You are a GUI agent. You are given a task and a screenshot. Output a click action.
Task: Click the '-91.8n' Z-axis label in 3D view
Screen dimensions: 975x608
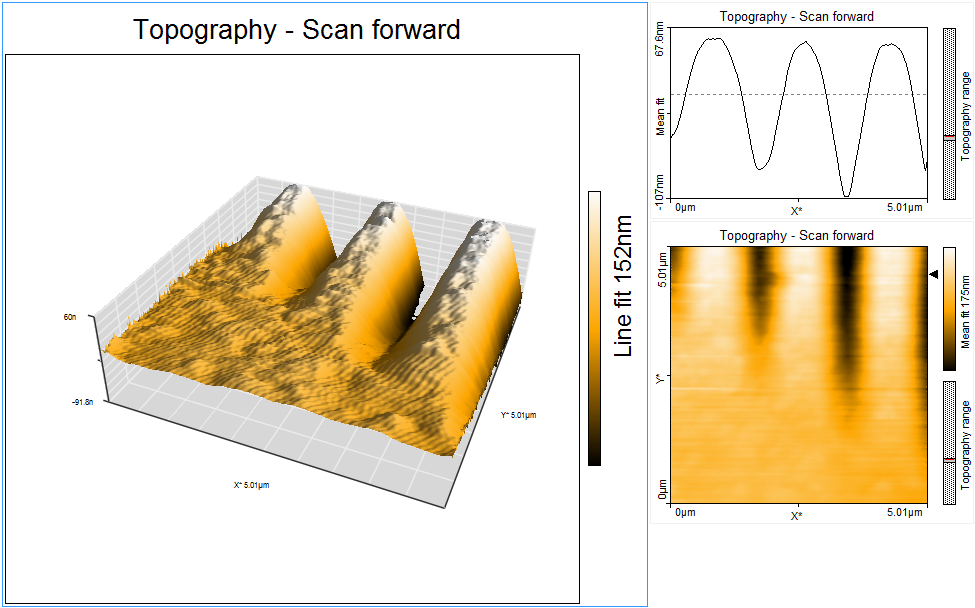pyautogui.click(x=82, y=402)
